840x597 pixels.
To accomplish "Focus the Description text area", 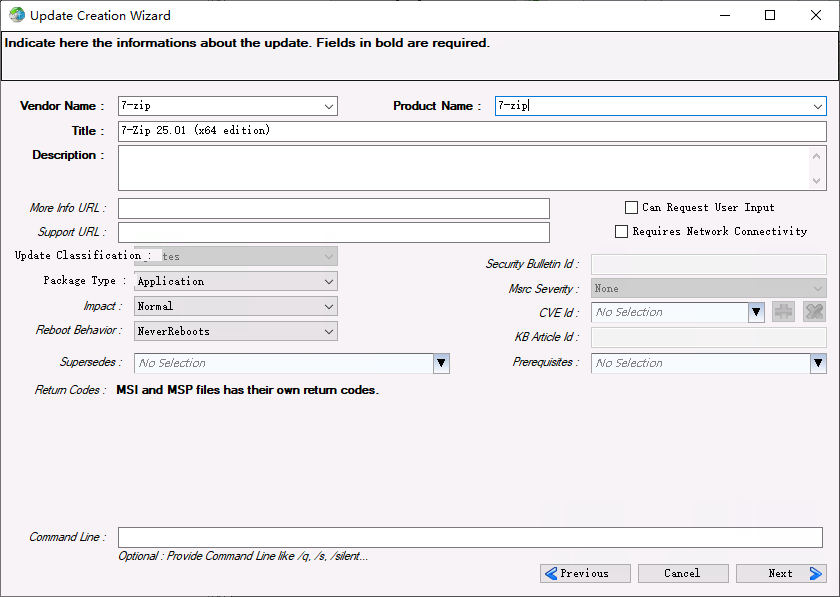I will (464, 168).
